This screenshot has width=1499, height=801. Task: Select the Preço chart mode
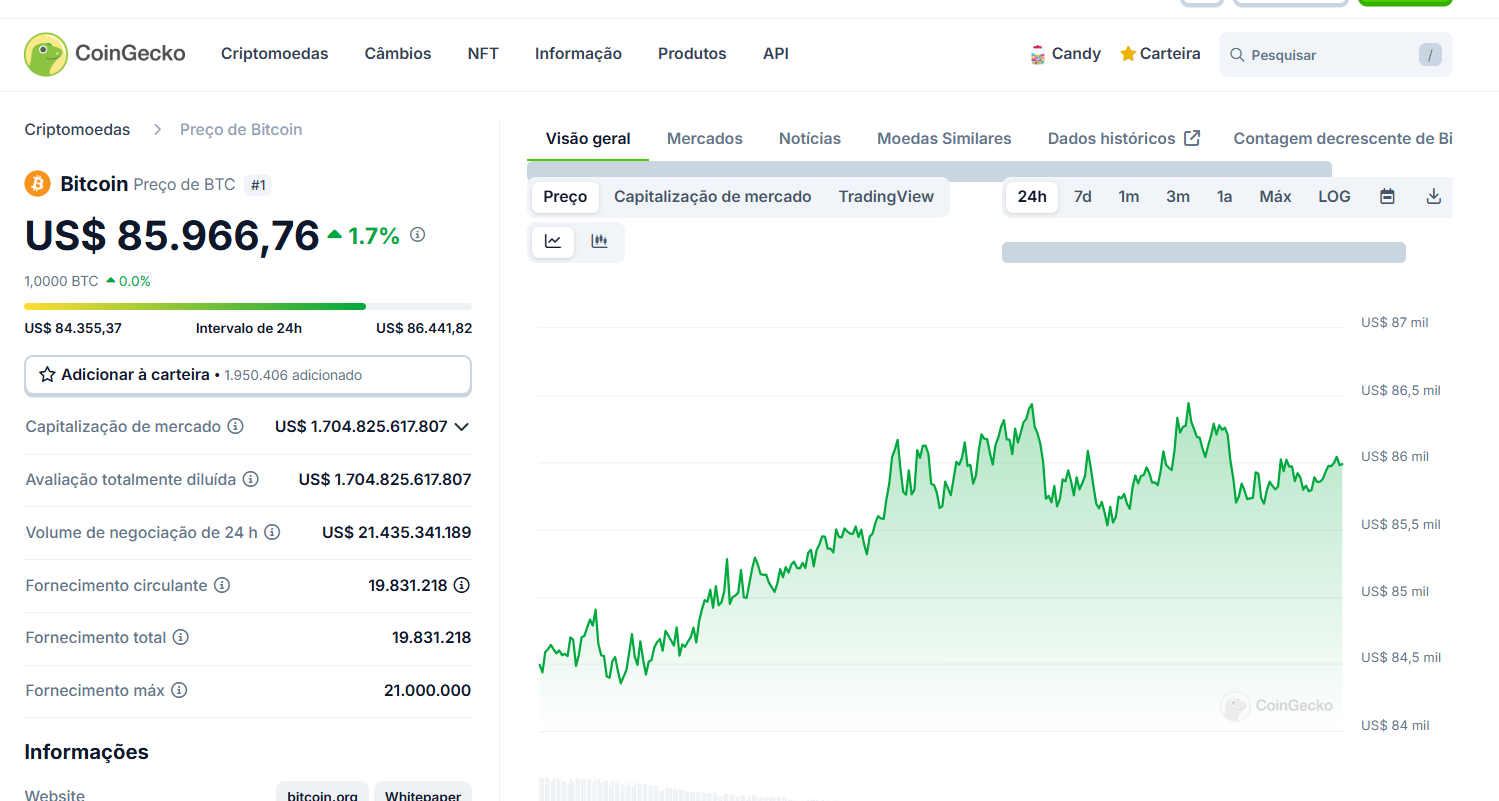[x=565, y=197]
